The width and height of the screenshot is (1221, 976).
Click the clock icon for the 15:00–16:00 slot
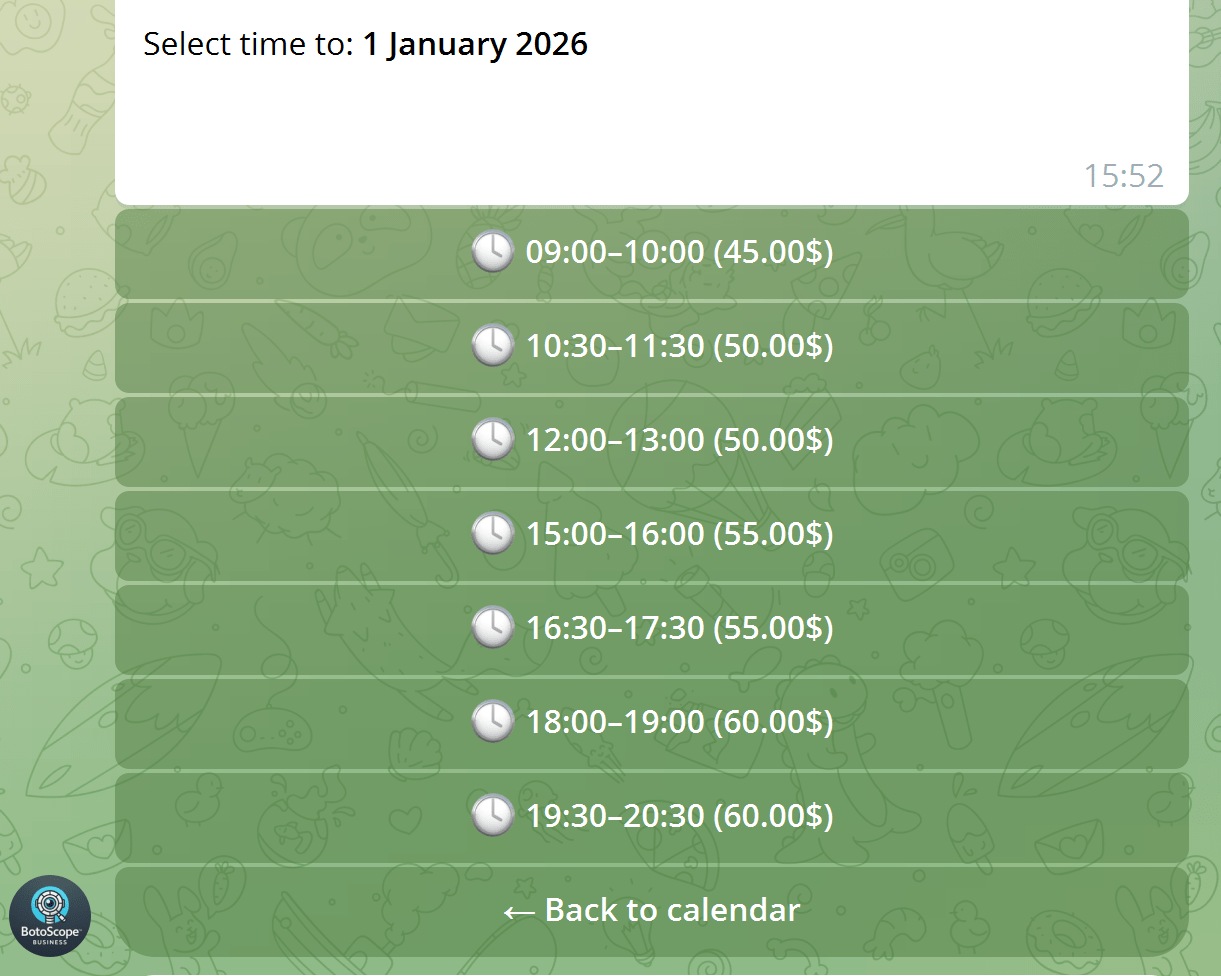[492, 534]
